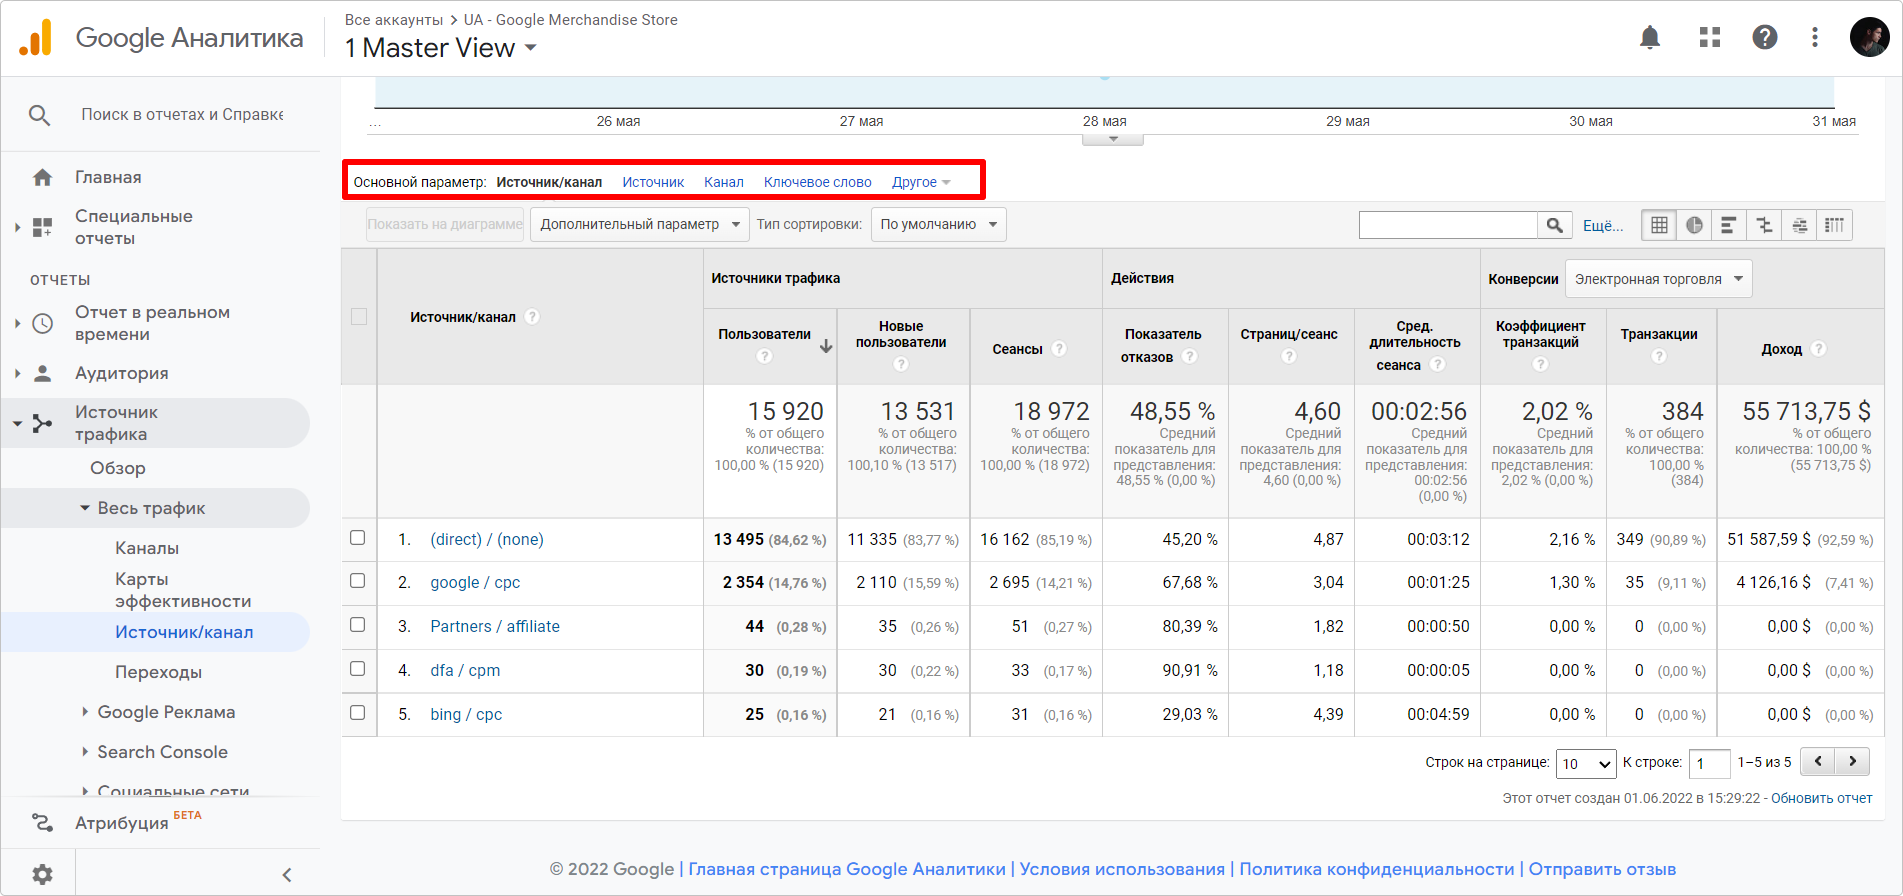
Task: Click the dashboard icon for Специальные отчеты
Action: (x=42, y=227)
